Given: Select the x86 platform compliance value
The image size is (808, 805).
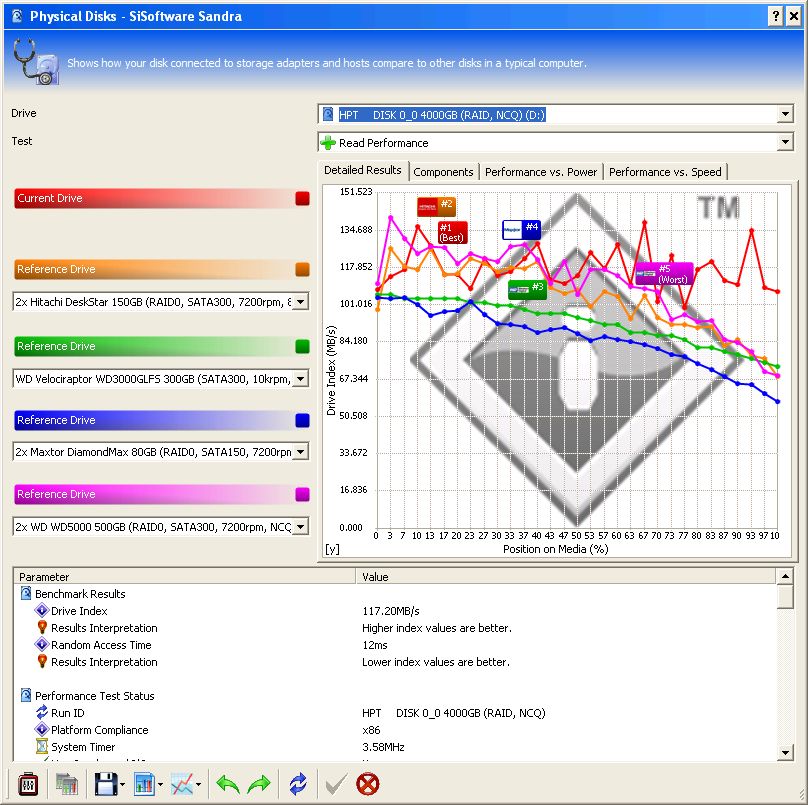Looking at the screenshot, I should tap(371, 730).
